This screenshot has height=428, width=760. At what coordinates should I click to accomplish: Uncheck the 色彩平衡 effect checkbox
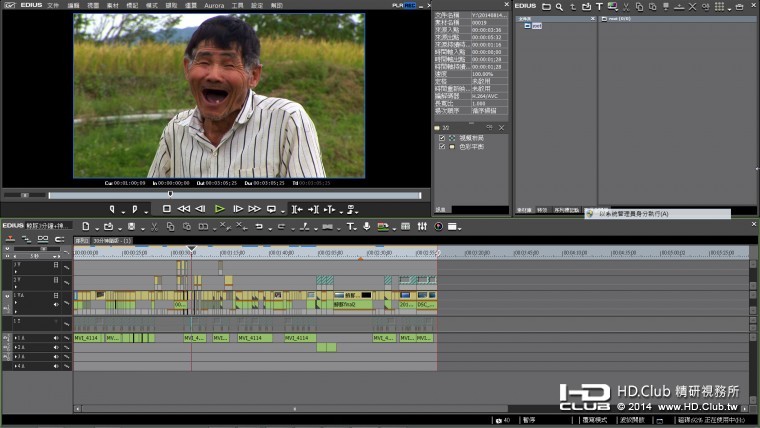coord(441,146)
